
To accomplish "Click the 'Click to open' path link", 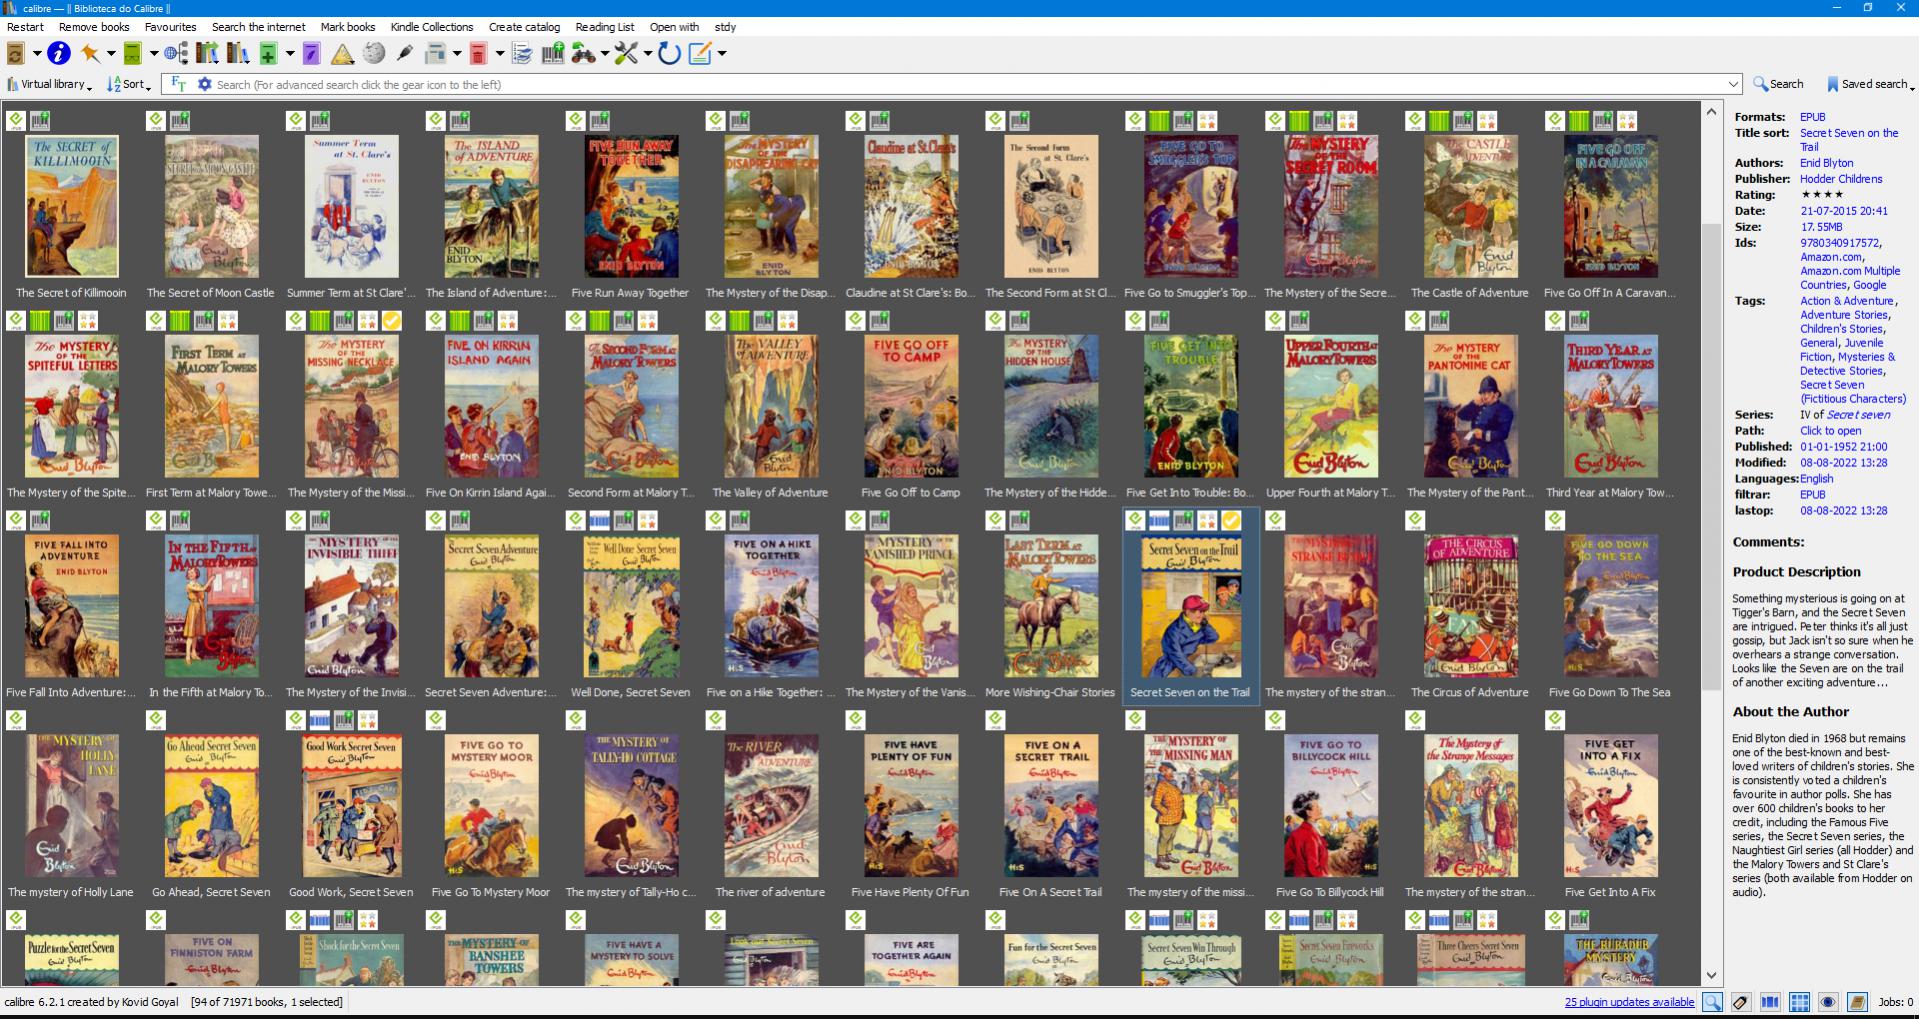I will 1830,431.
